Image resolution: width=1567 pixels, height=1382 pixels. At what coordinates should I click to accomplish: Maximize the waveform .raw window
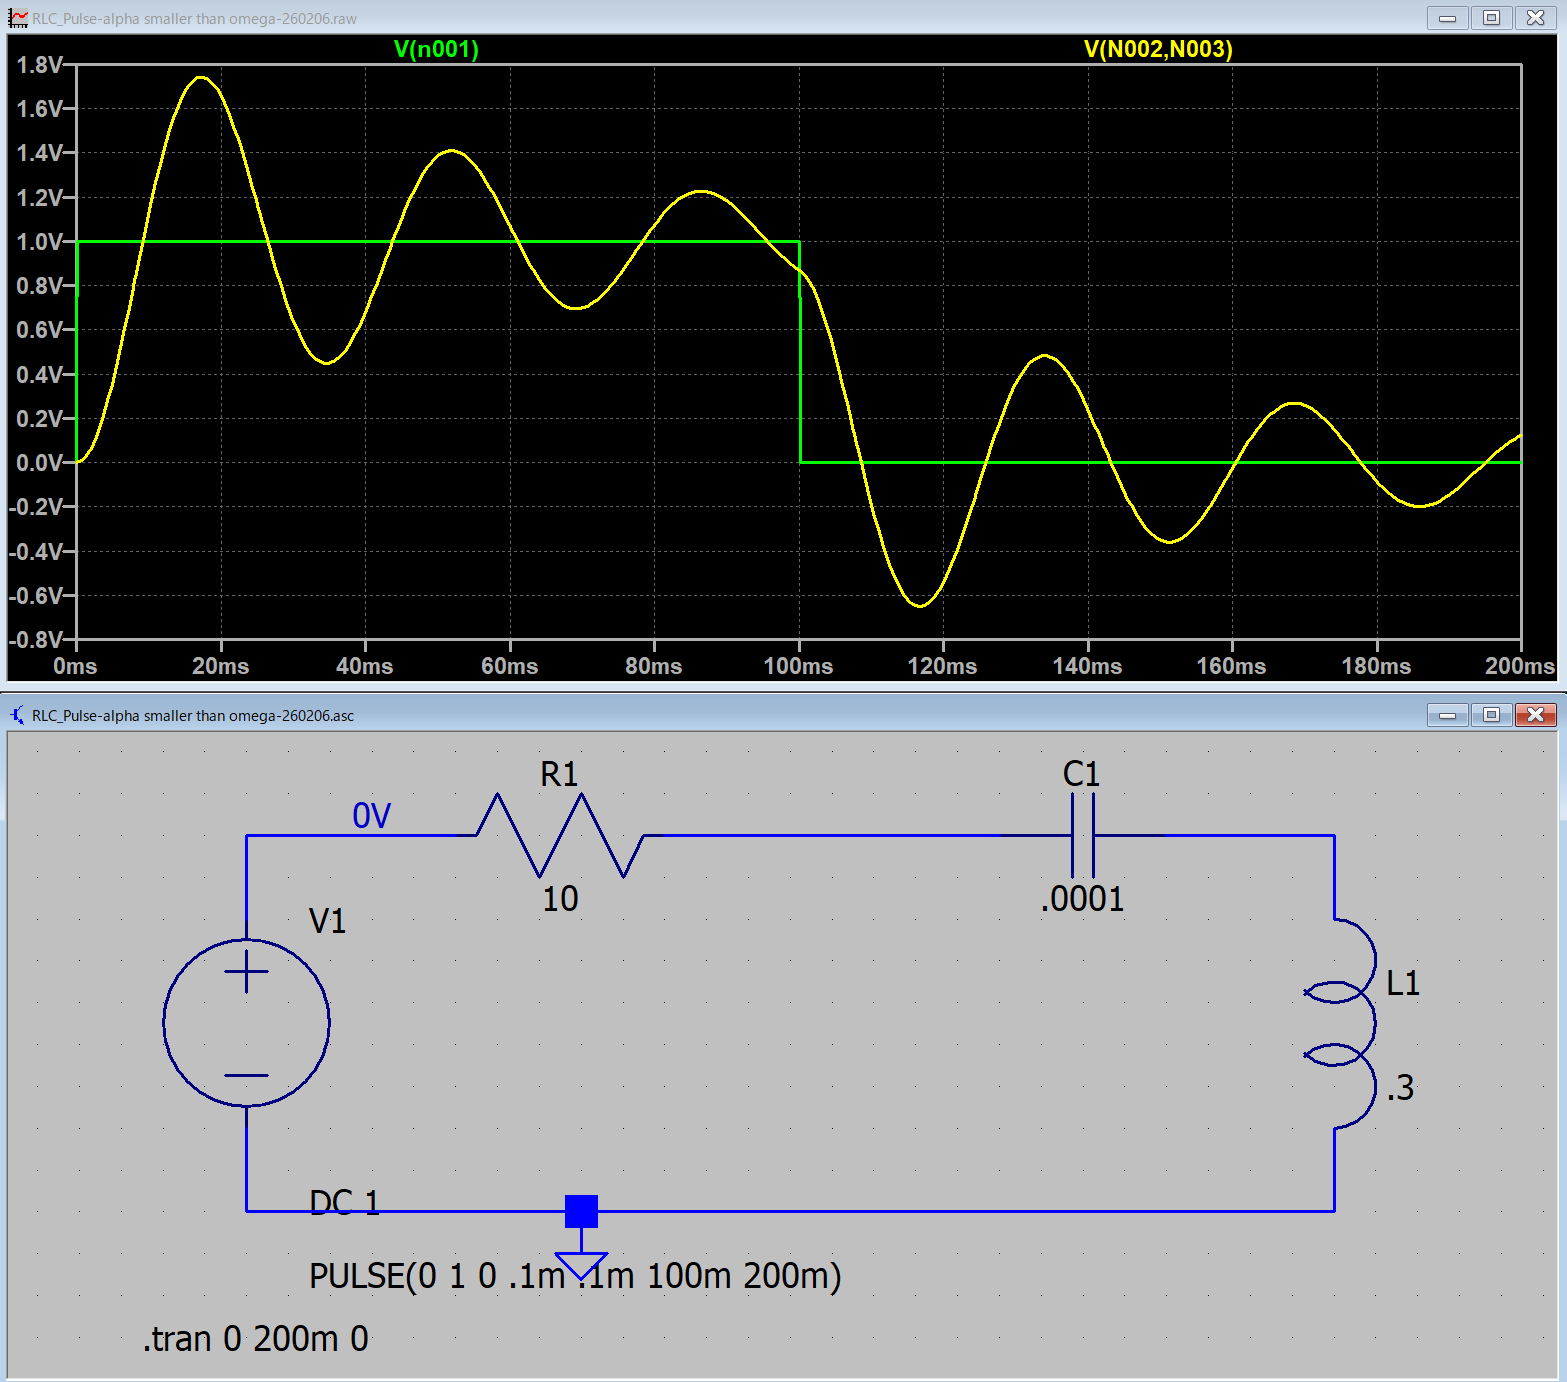click(1491, 18)
